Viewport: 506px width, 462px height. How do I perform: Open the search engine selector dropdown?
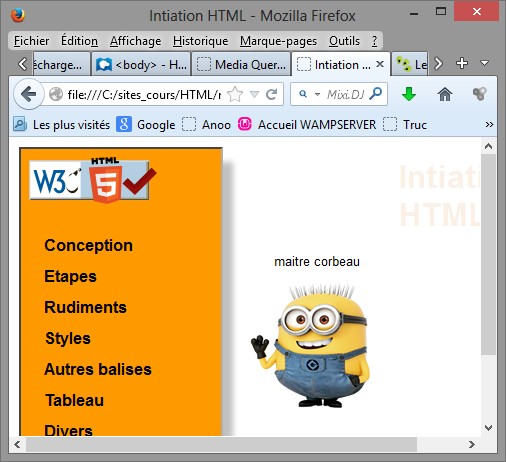(317, 94)
